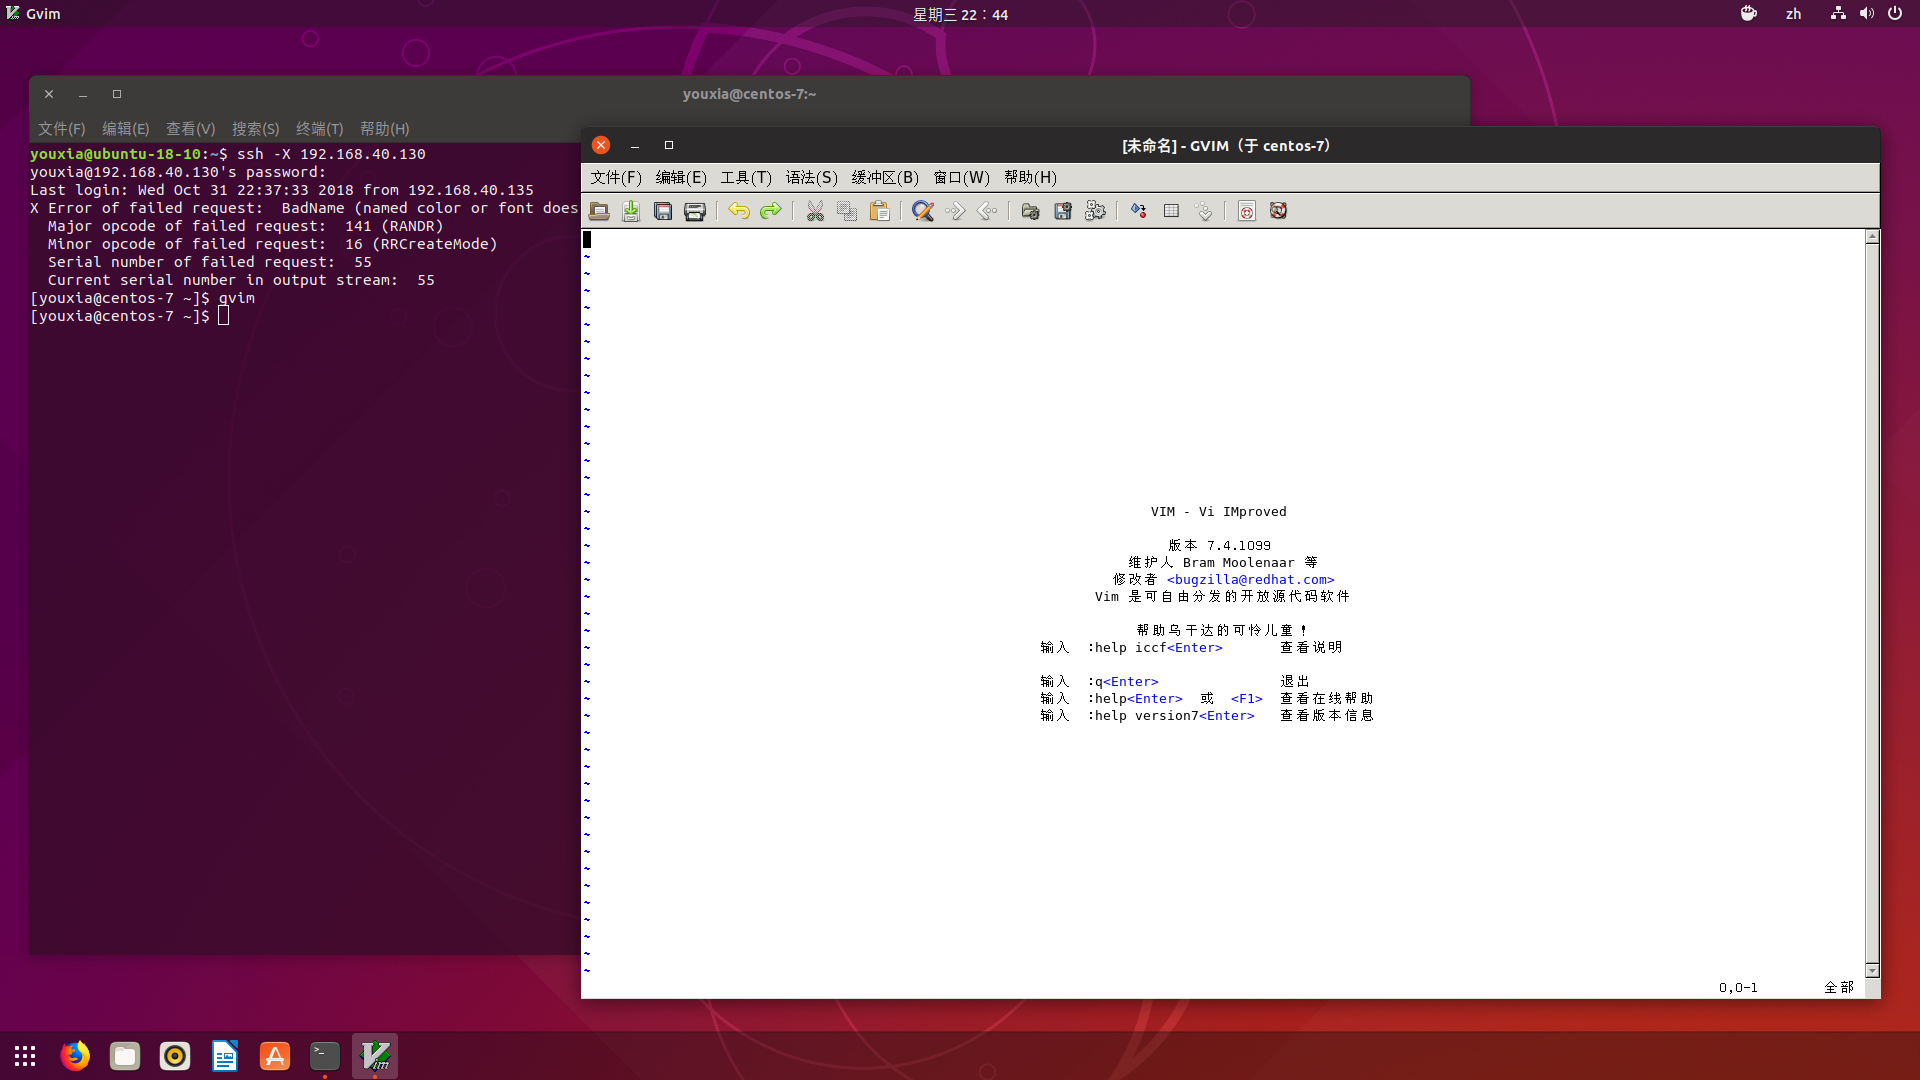The image size is (1920, 1080).
Task: Open 搜索(S) menu in terminal window
Action: [x=256, y=129]
